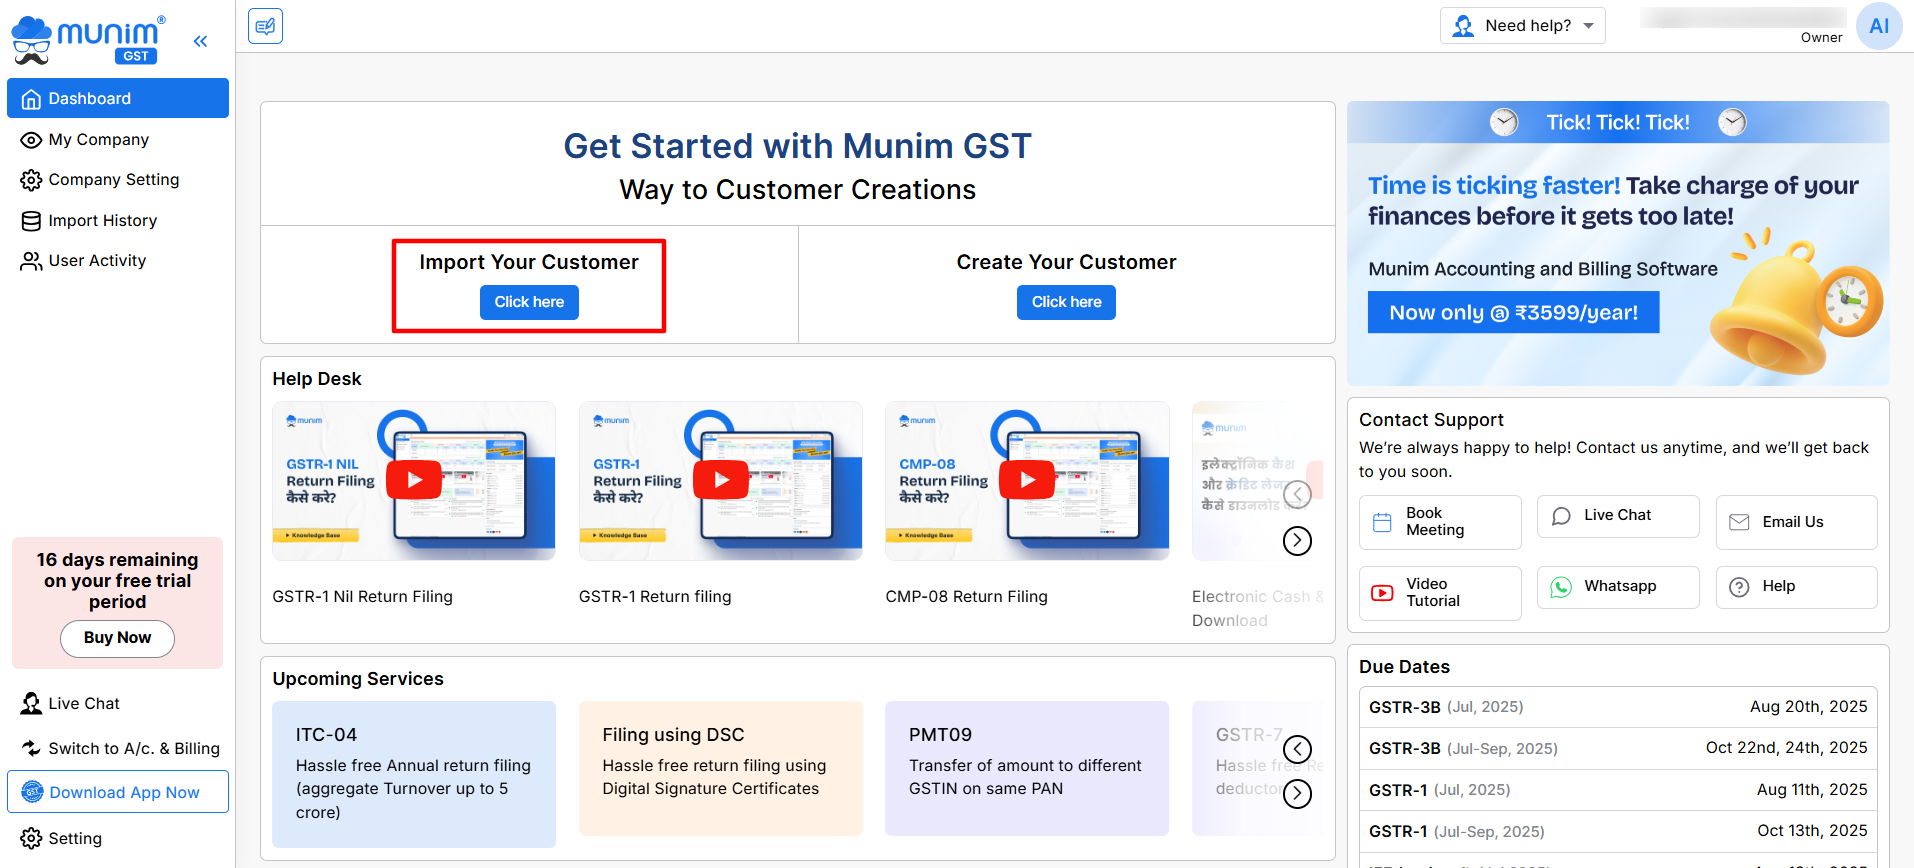Viewport: 1914px width, 868px height.
Task: Click CMP-08 Return Filing title
Action: pos(966,597)
